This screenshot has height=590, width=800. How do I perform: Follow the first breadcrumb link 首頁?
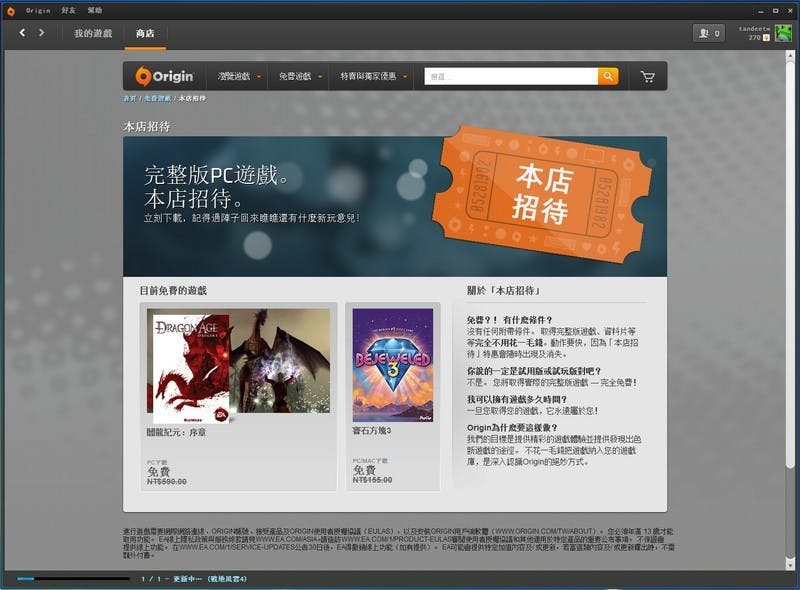(130, 99)
